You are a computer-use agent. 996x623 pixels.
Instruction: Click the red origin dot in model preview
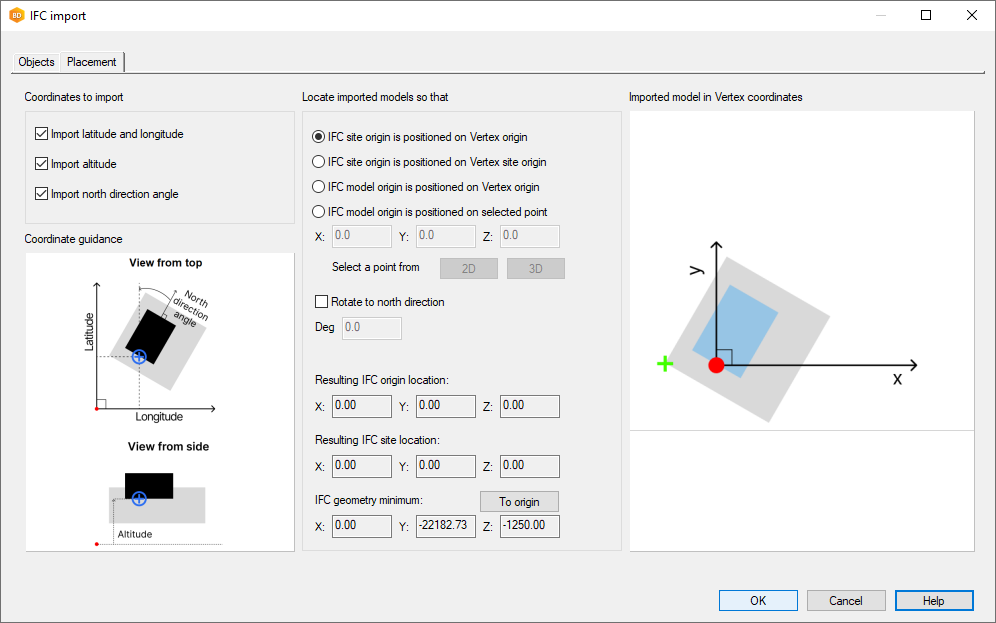[x=716, y=365]
